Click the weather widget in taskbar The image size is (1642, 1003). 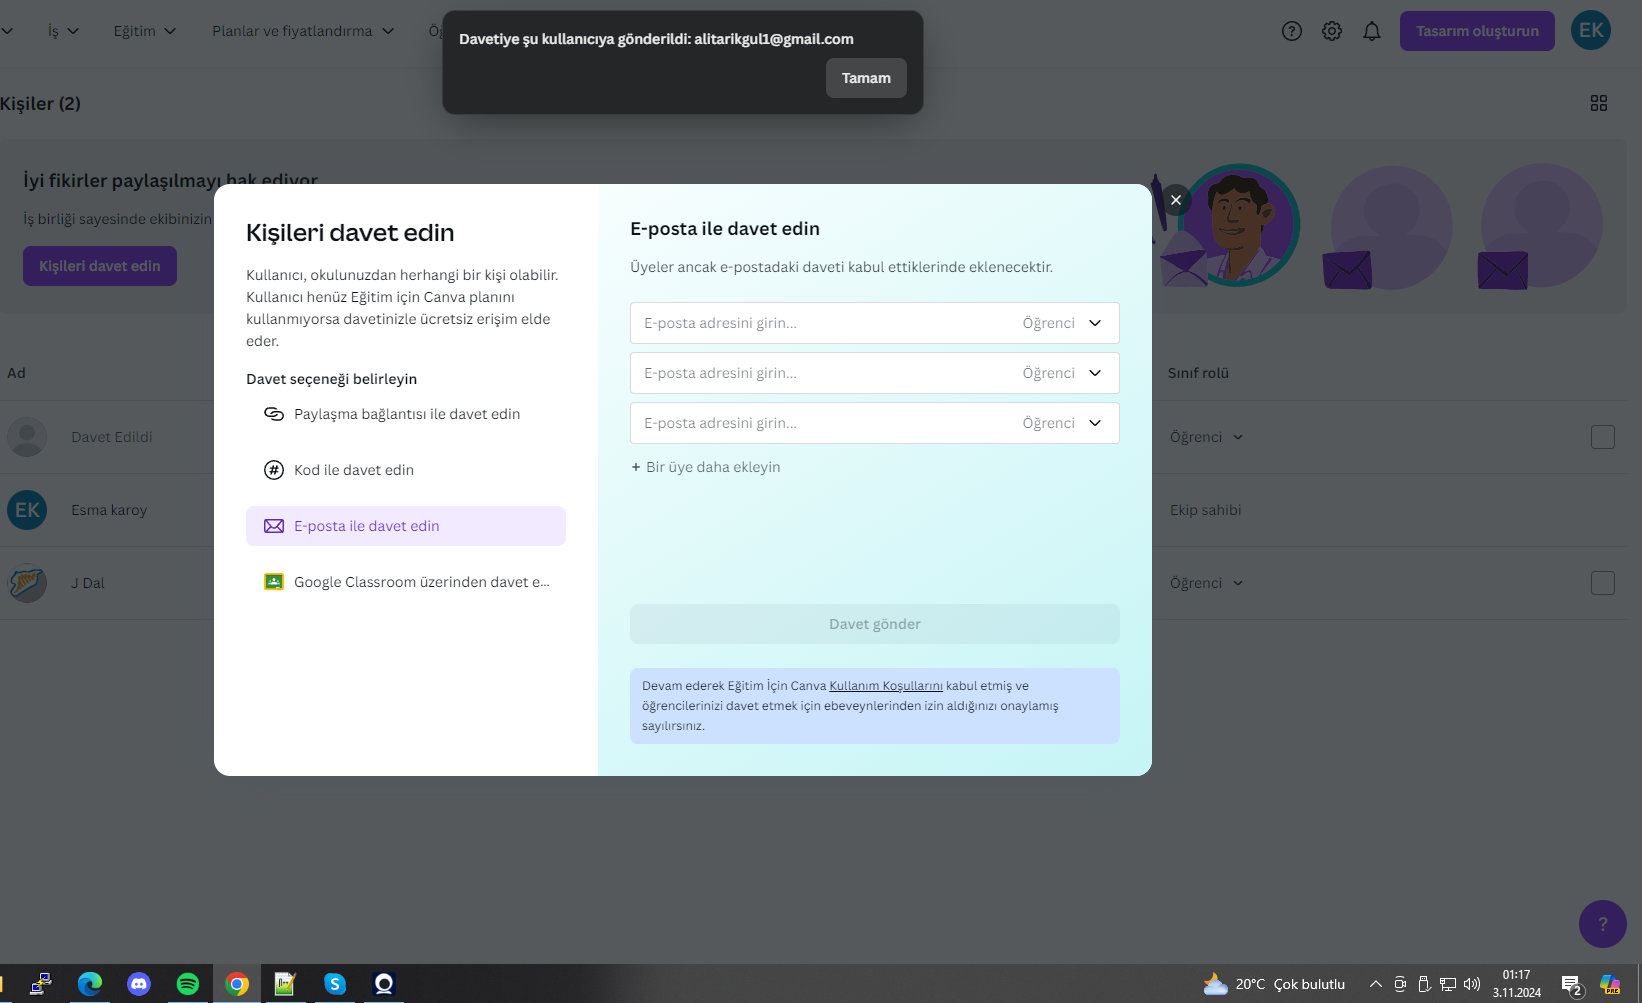(x=1274, y=984)
